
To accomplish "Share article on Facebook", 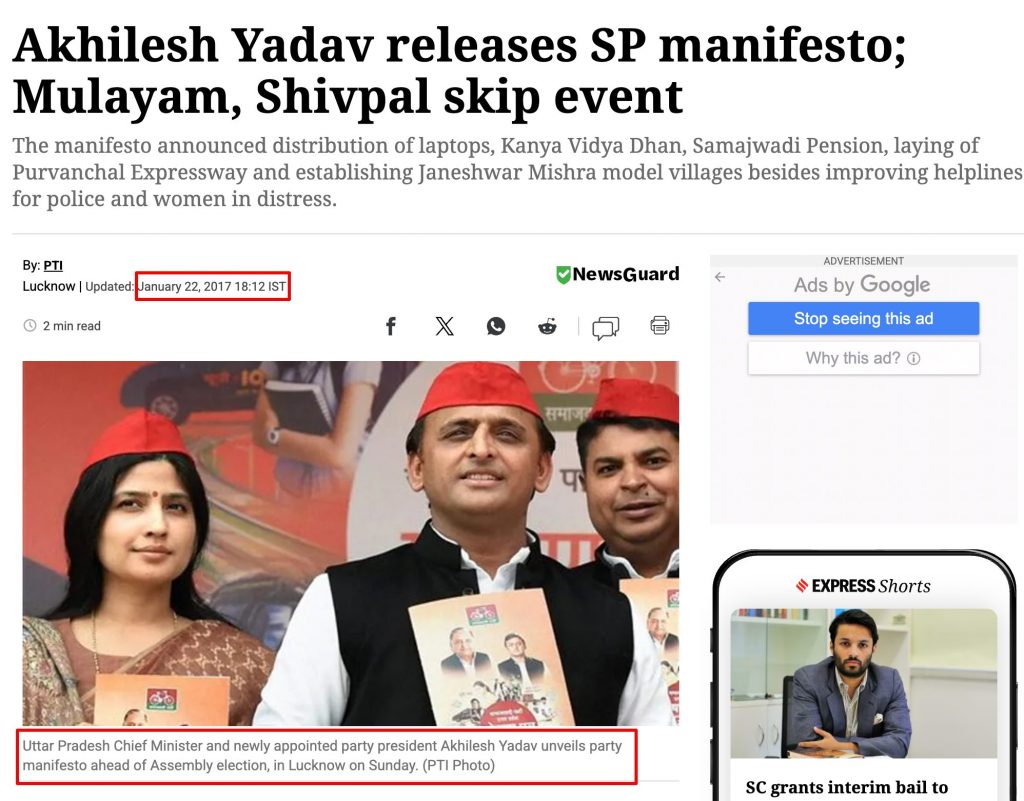I will [391, 326].
